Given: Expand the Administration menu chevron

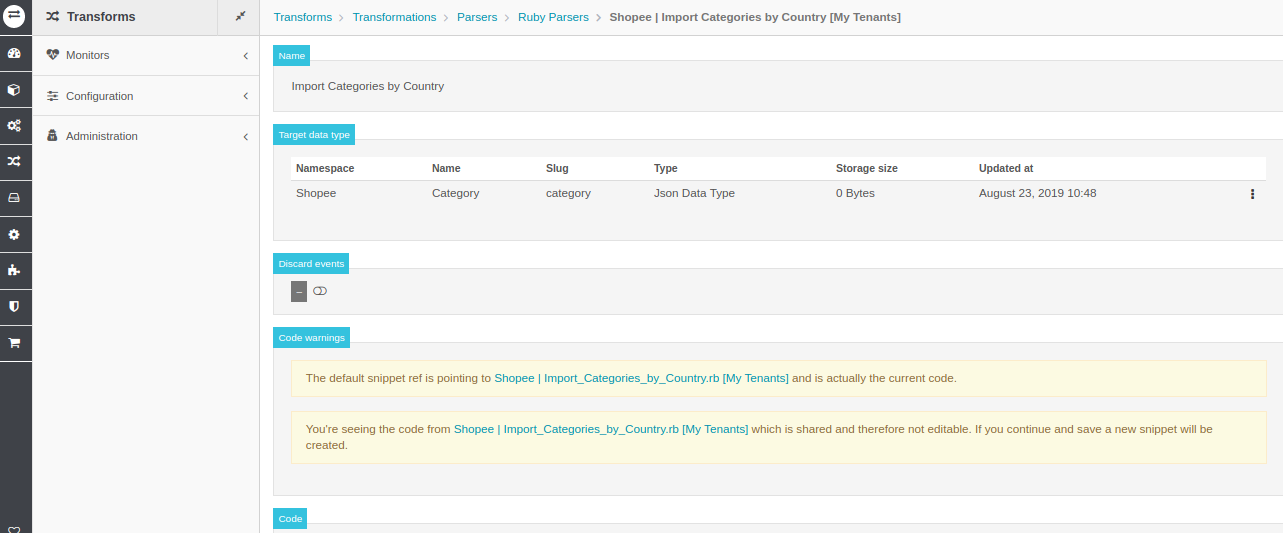Looking at the screenshot, I should [x=245, y=136].
